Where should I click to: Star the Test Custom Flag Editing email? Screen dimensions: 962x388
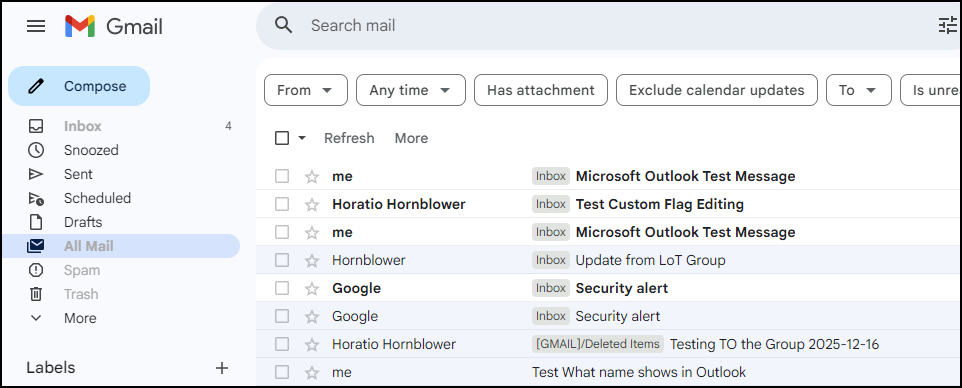pos(312,204)
